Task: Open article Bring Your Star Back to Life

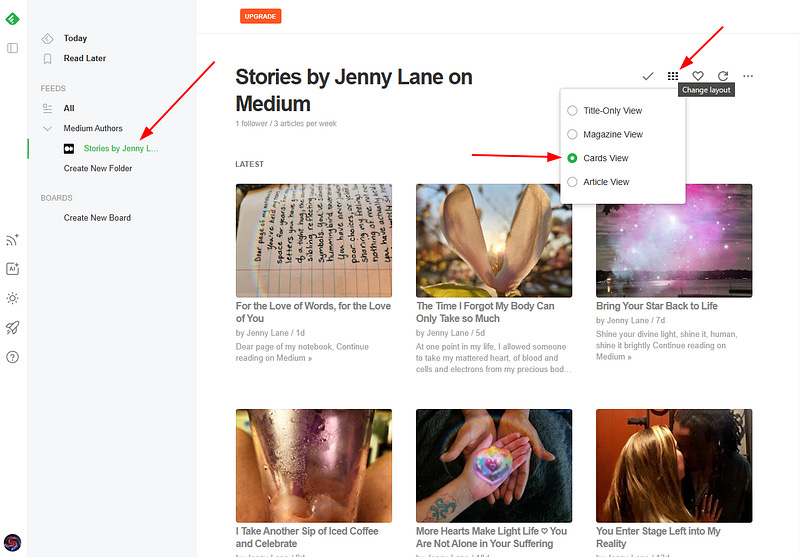Action: pos(657,306)
